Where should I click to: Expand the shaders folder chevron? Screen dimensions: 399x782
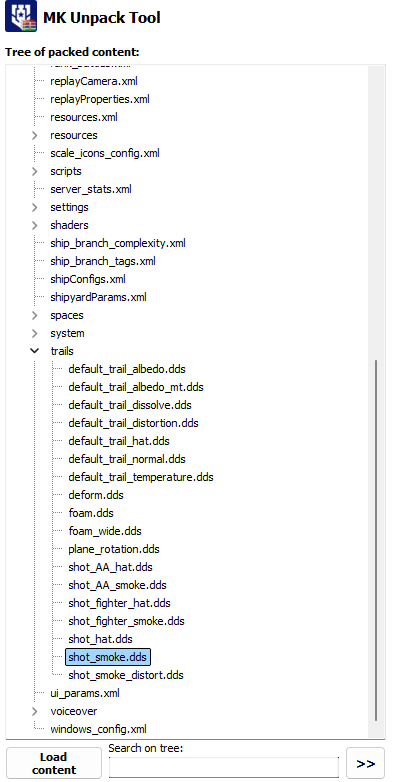(x=34, y=225)
